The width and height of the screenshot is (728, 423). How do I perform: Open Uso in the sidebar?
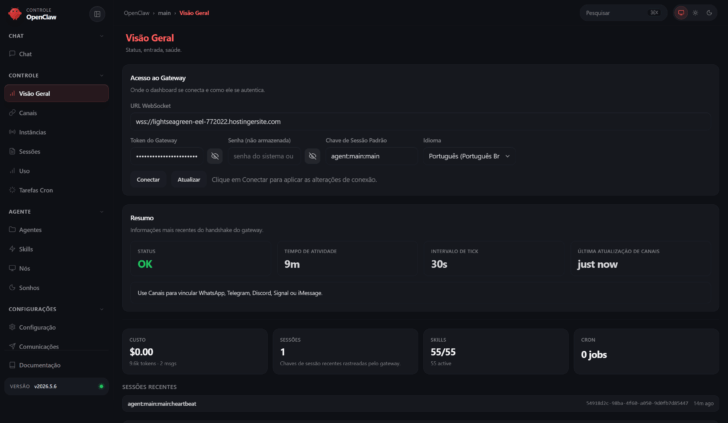click(x=56, y=171)
